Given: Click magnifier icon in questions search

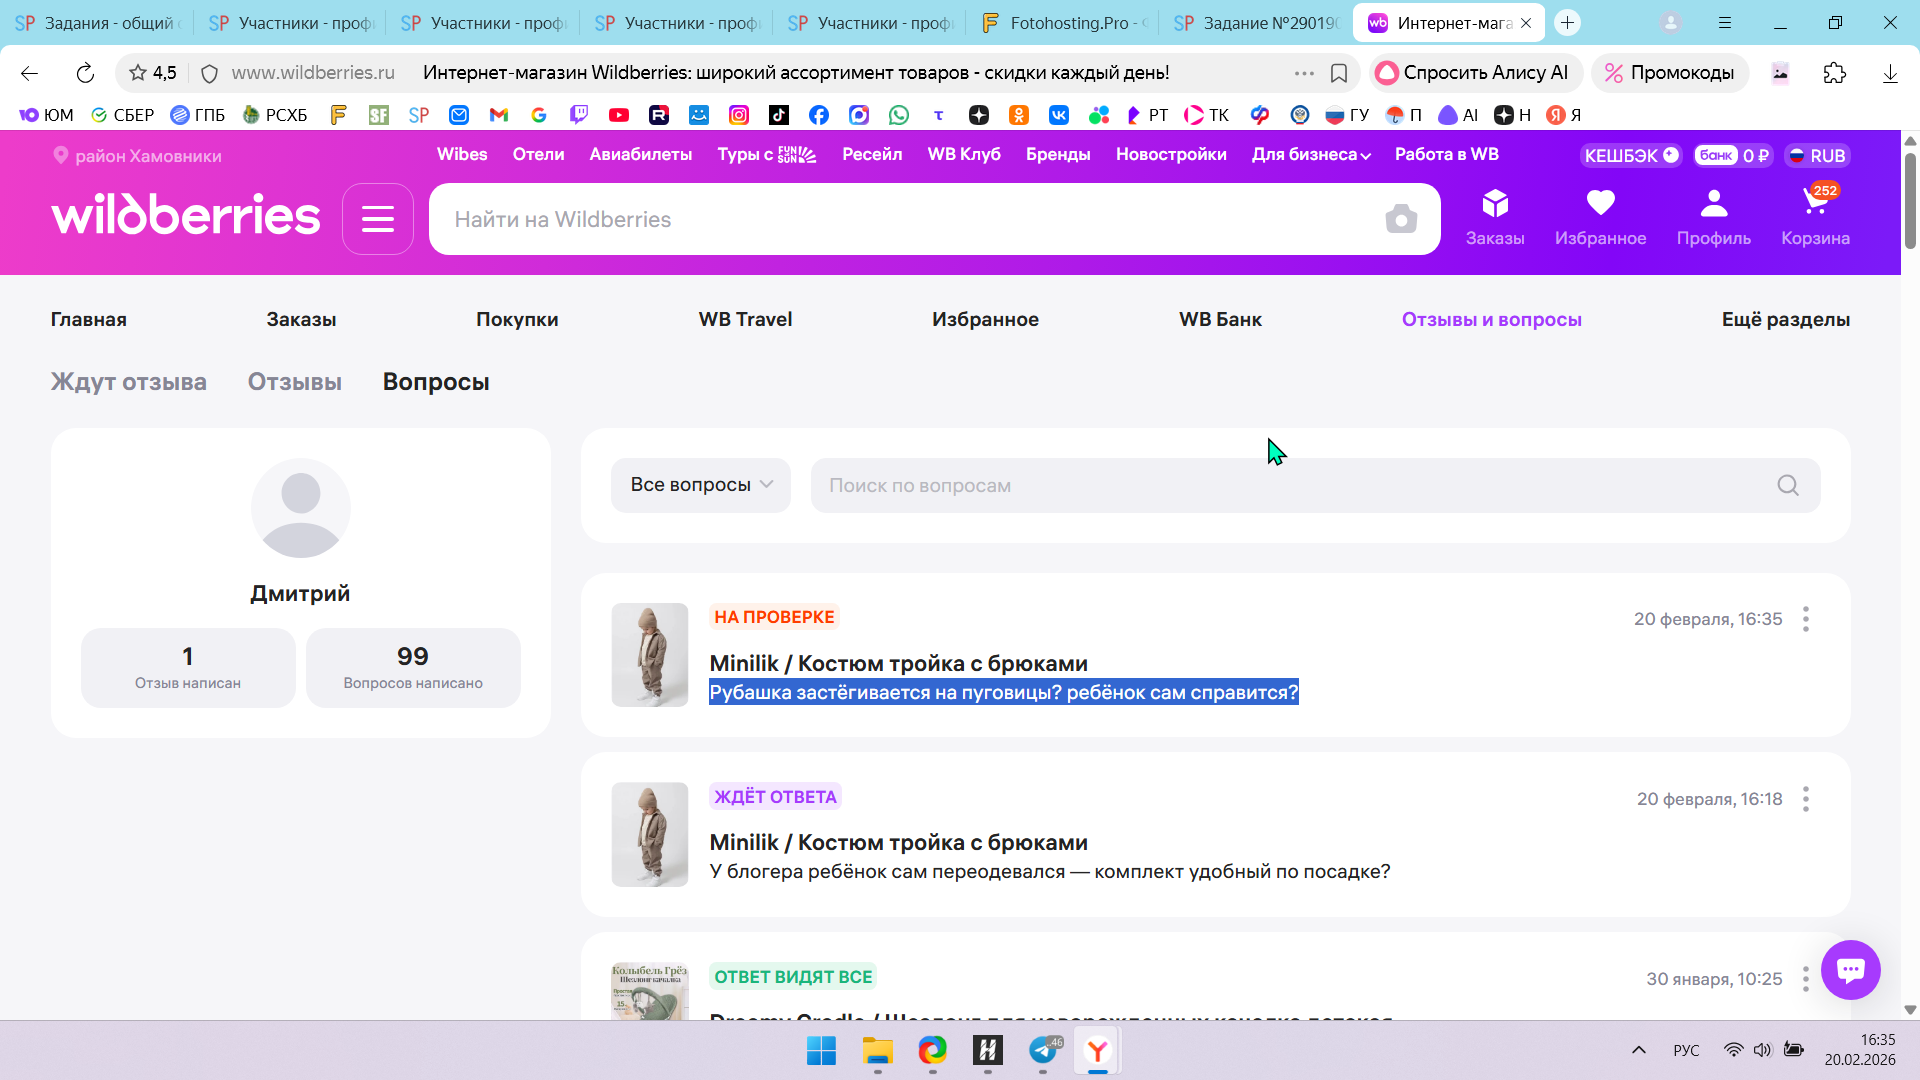Looking at the screenshot, I should click(1788, 486).
